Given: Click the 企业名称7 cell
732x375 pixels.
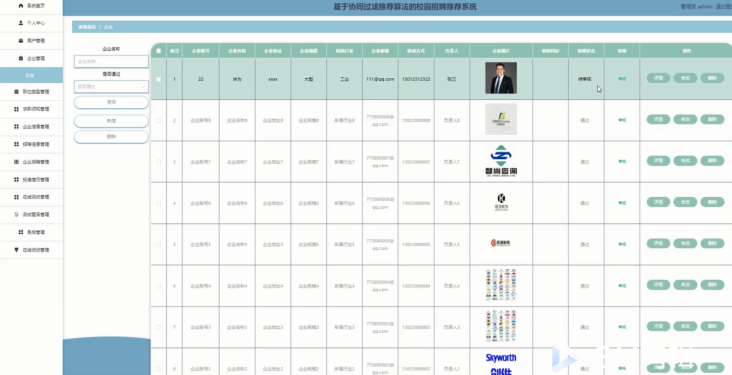Looking at the screenshot, I should click(x=237, y=162).
